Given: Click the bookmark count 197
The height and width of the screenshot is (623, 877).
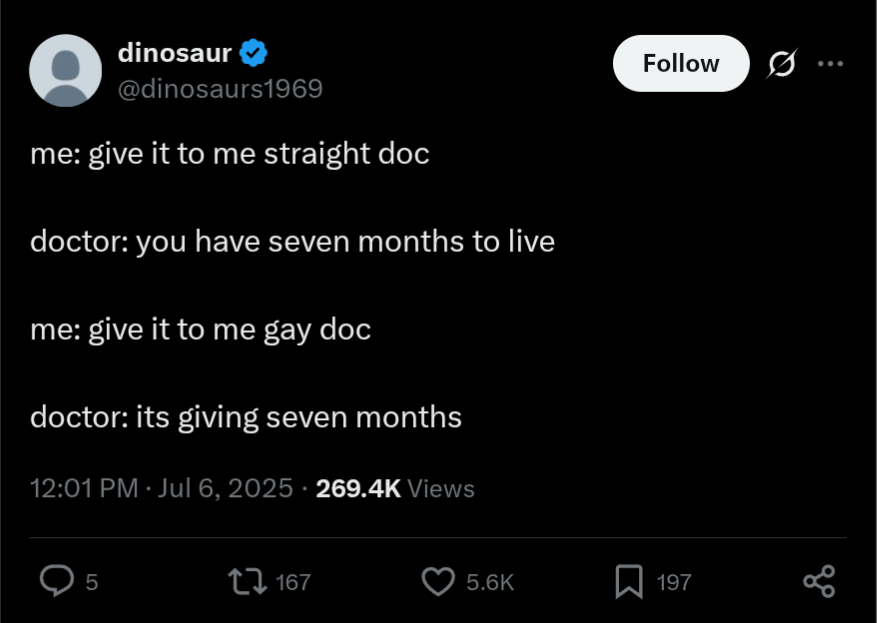Looking at the screenshot, I should tap(674, 582).
